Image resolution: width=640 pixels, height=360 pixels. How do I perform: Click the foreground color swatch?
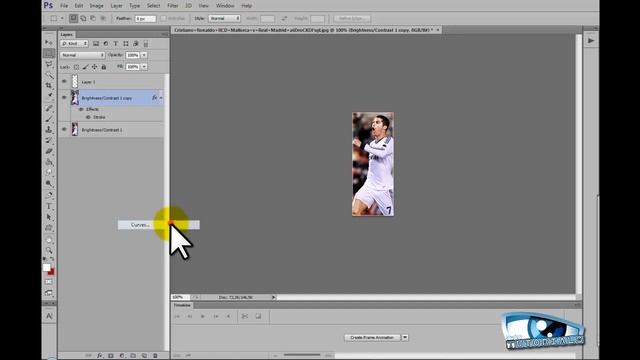point(47,268)
